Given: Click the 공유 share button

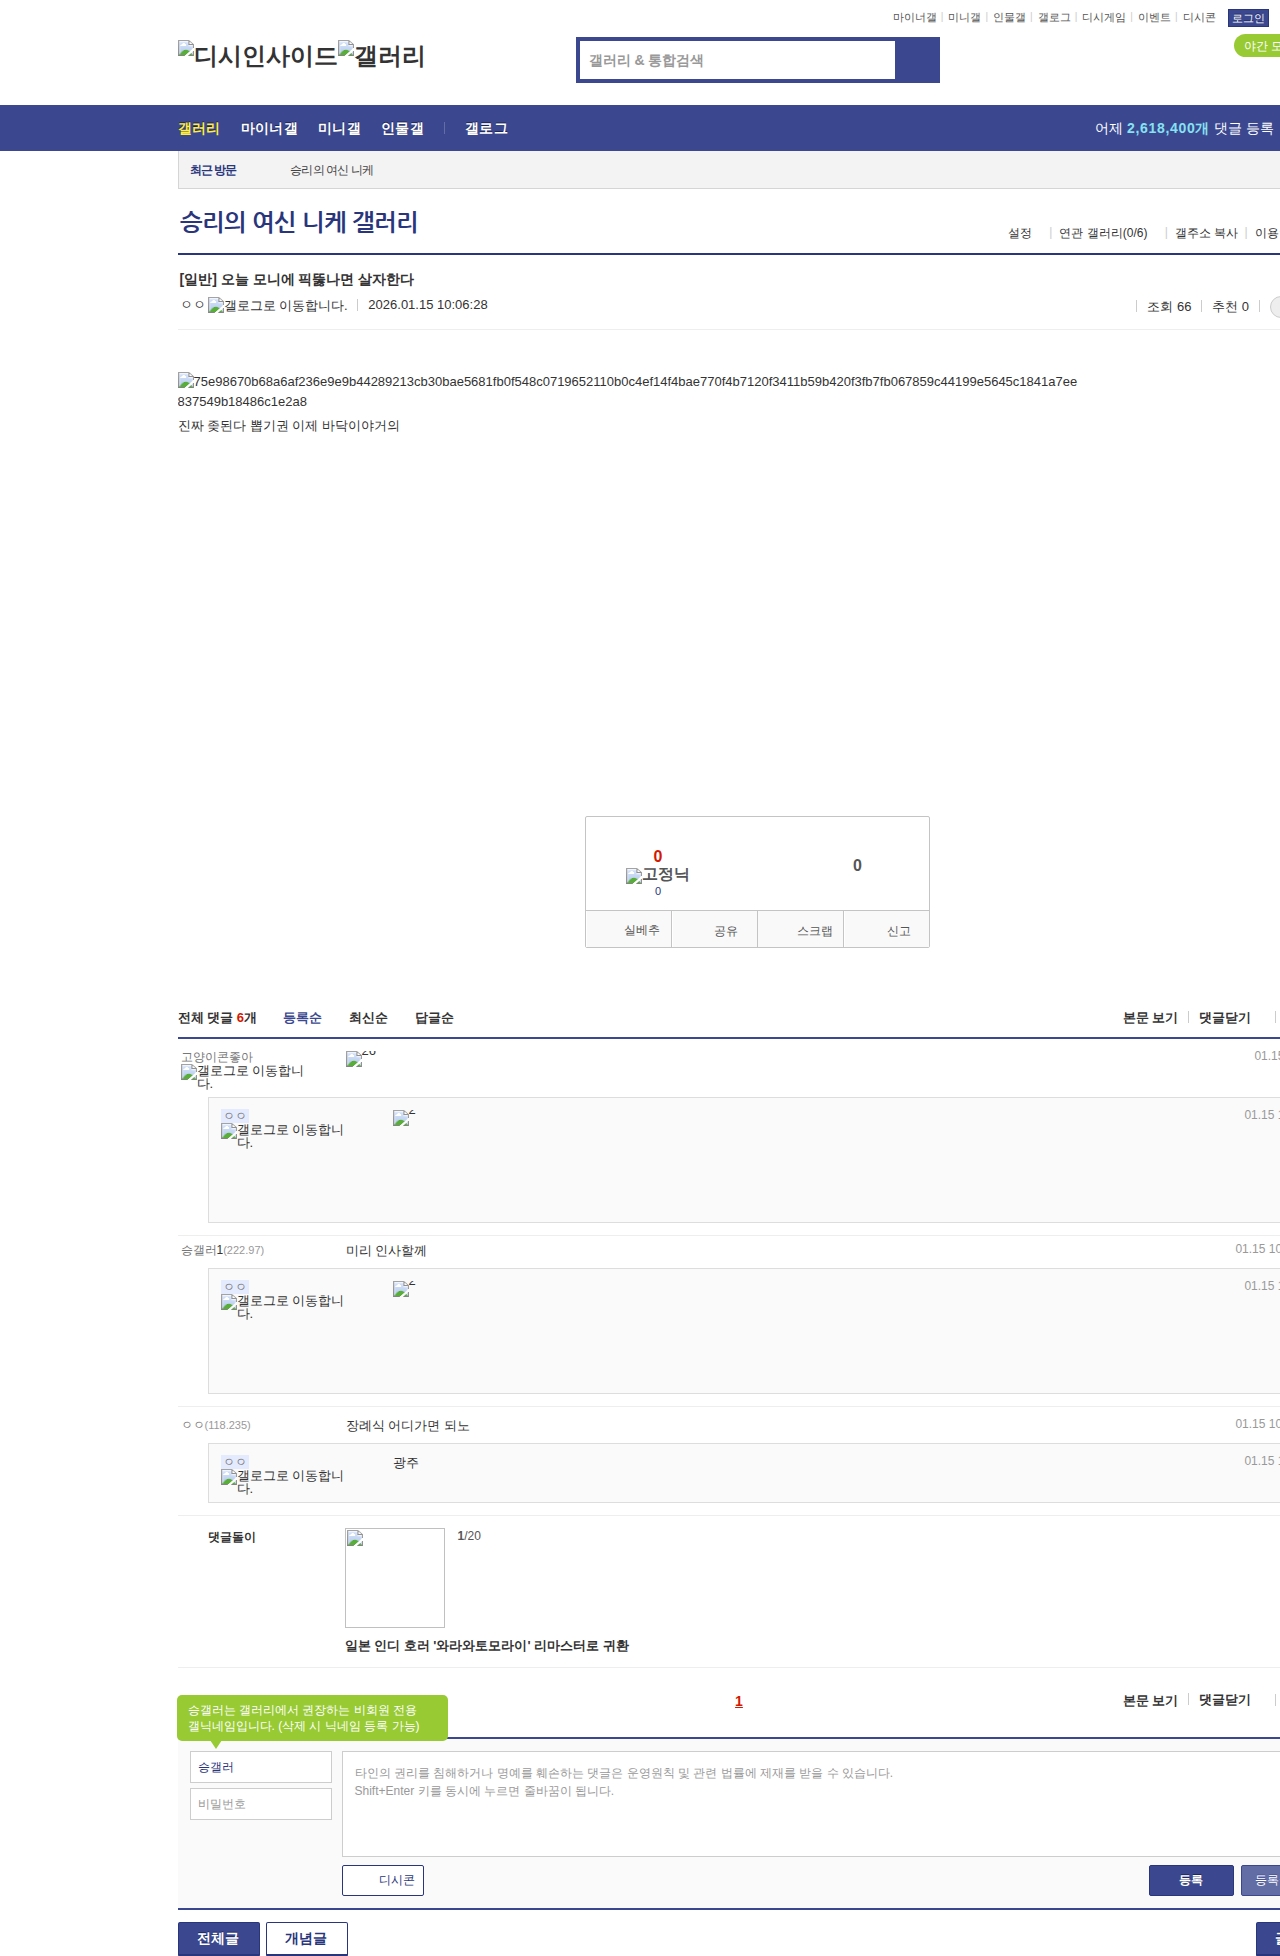Looking at the screenshot, I should pos(715,929).
